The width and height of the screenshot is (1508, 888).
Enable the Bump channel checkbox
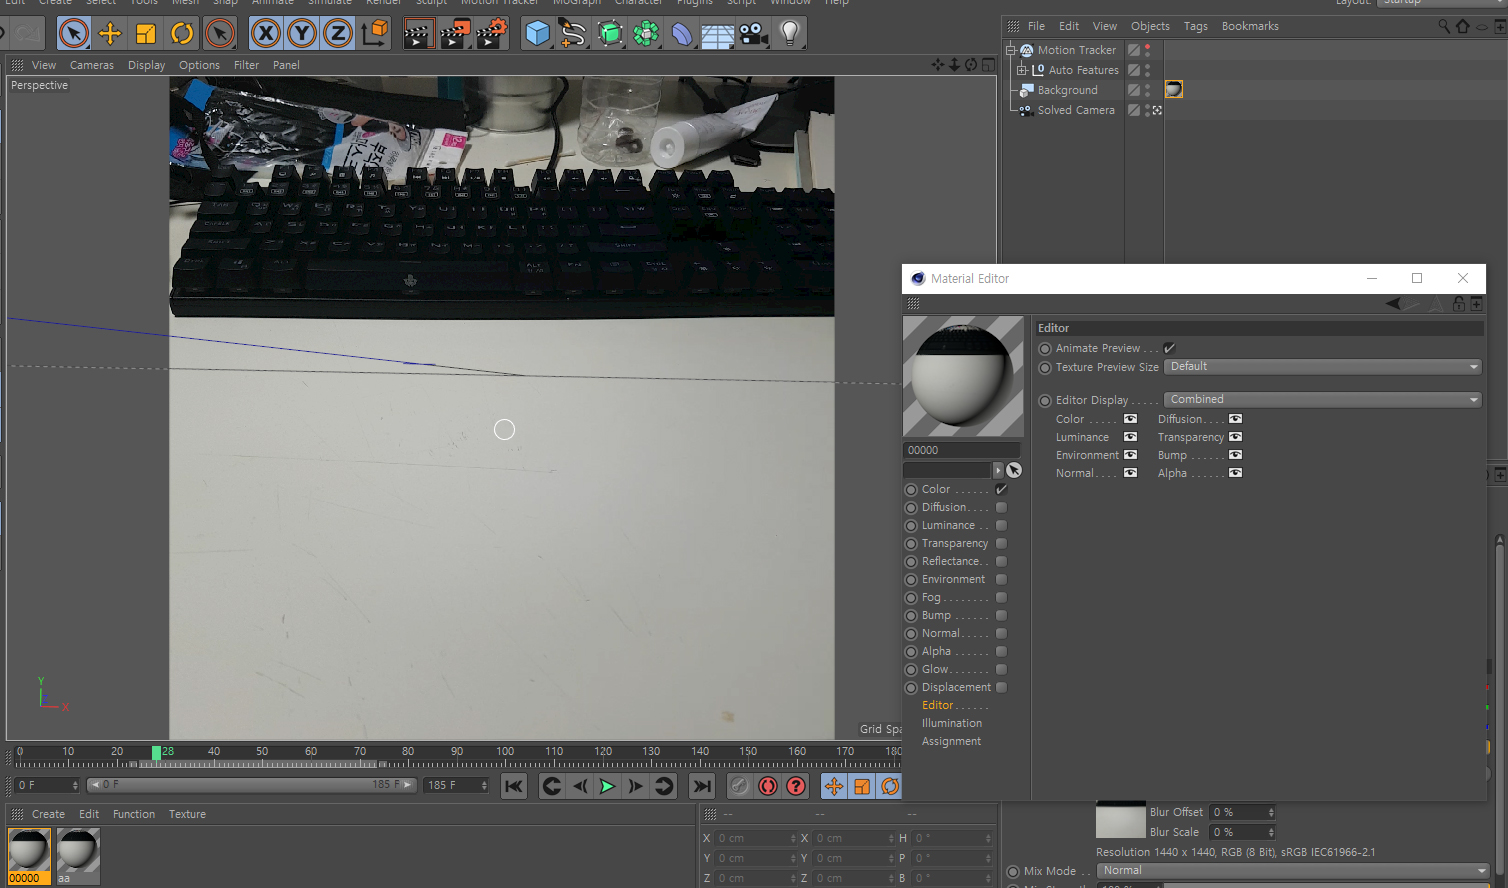point(1001,615)
